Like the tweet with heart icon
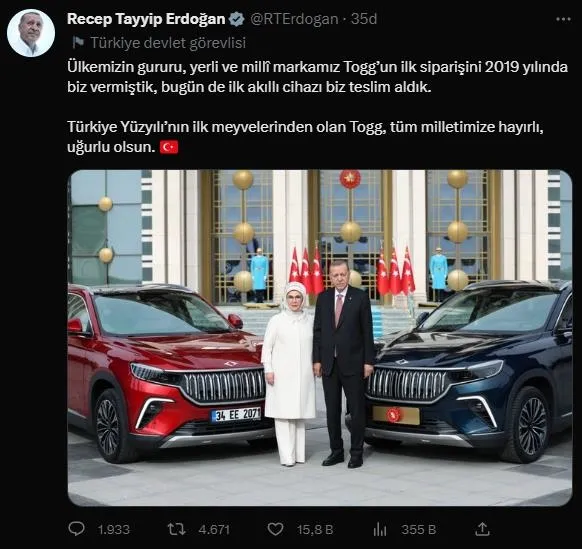Screen dimensions: 582x549 (275, 529)
